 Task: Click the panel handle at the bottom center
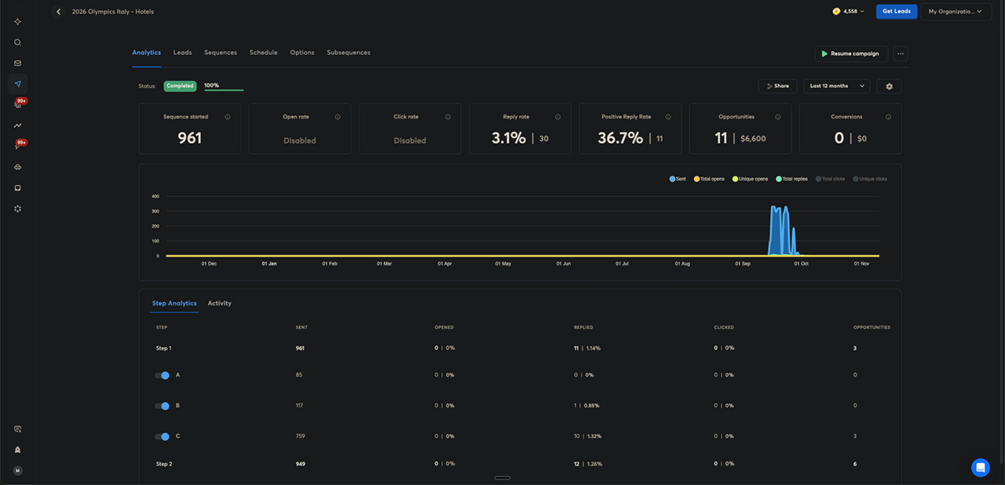pos(502,478)
